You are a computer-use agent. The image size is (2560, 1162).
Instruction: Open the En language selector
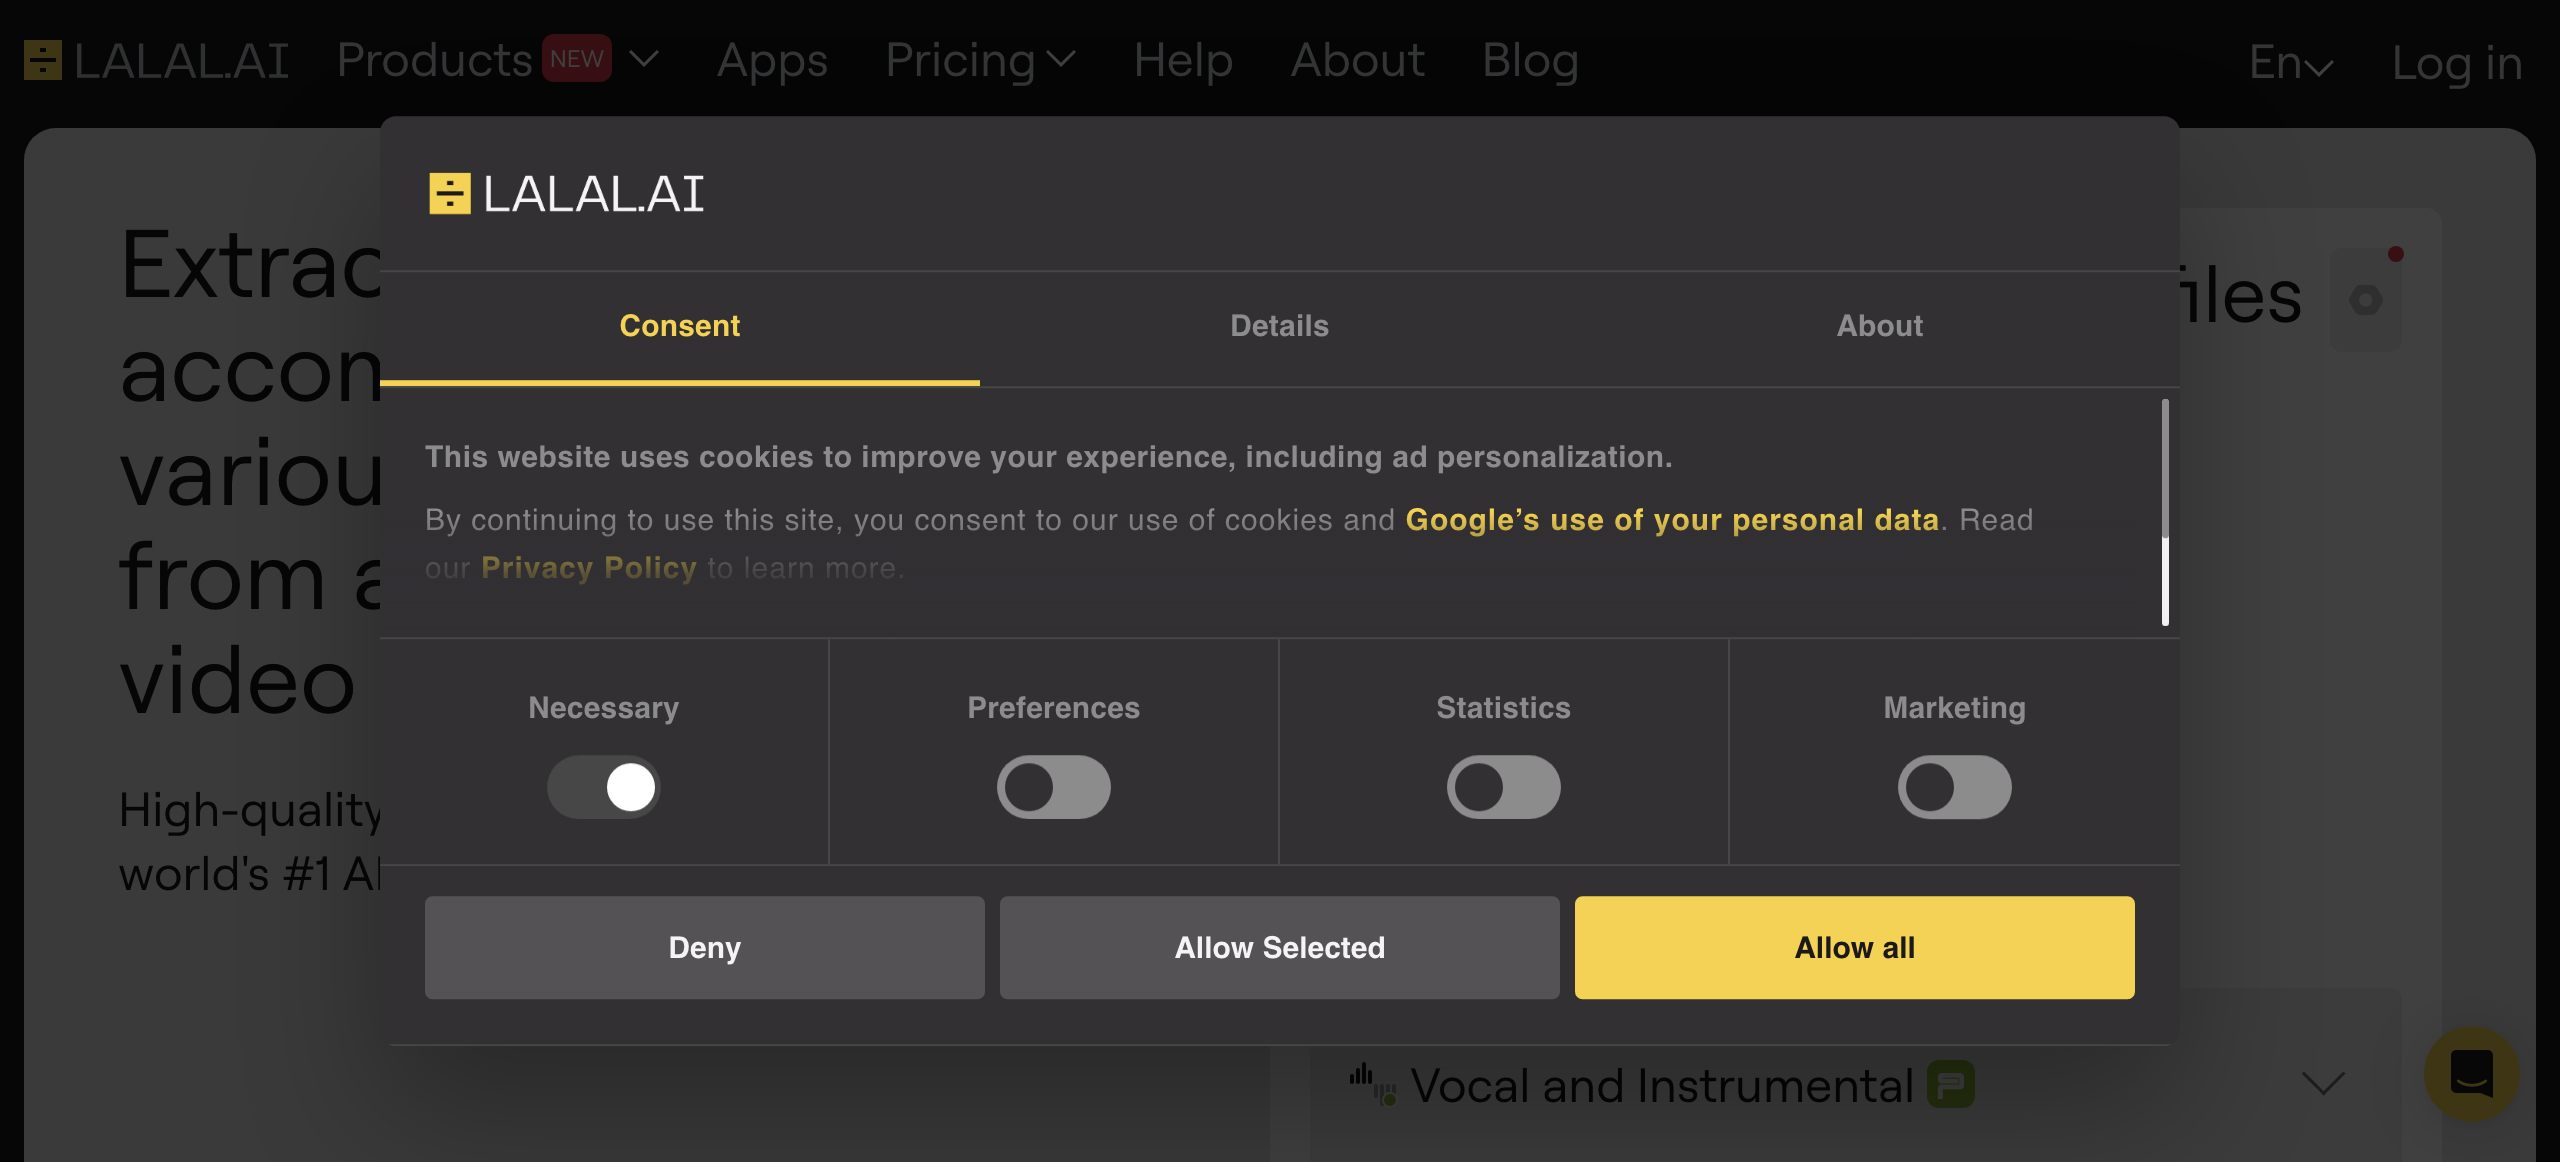(x=2290, y=63)
